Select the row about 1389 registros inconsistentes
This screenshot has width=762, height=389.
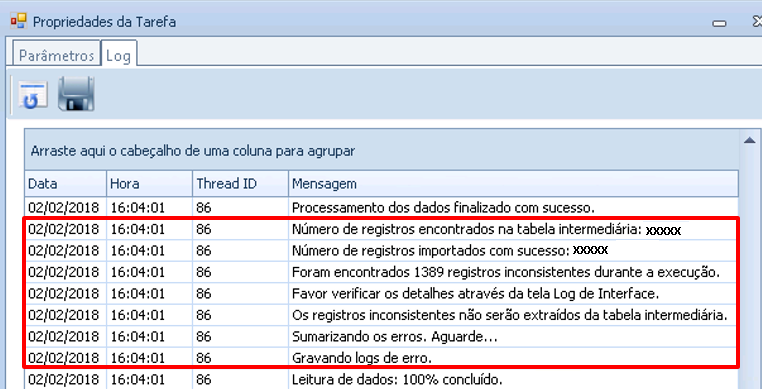(x=381, y=272)
